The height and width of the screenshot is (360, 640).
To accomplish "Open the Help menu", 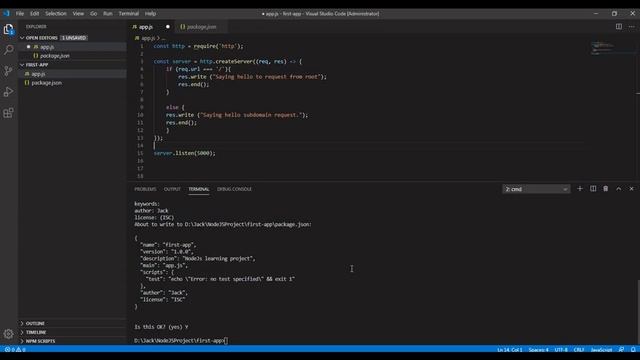I will point(151,13).
